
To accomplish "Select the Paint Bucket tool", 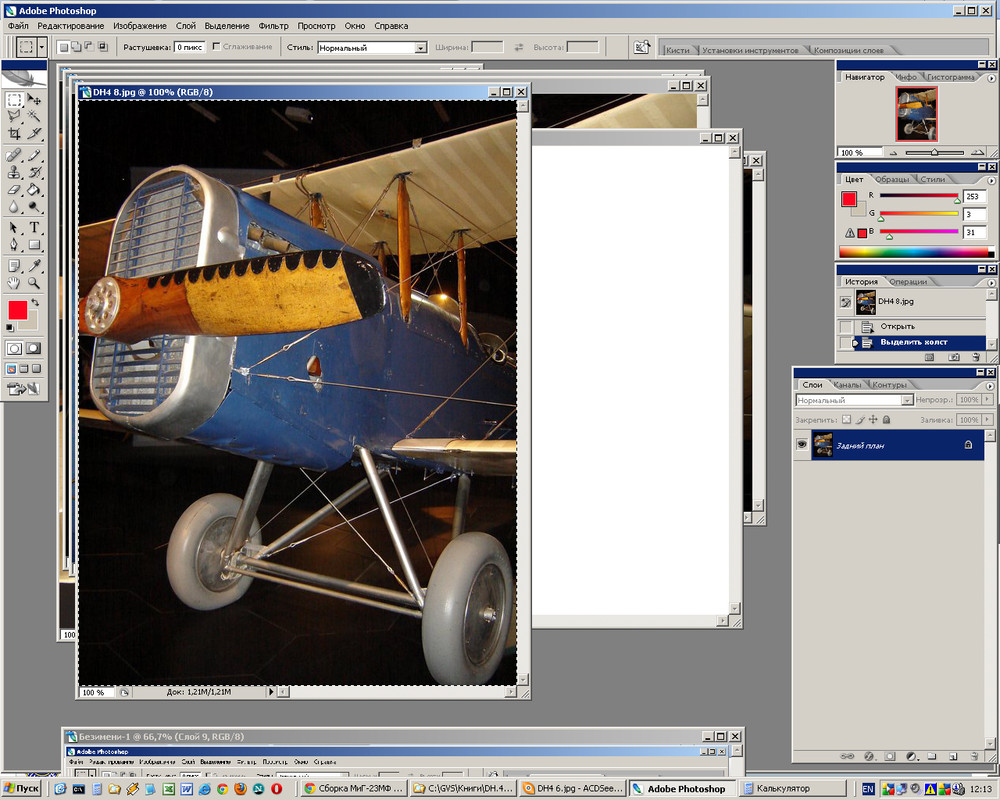I will (34, 189).
